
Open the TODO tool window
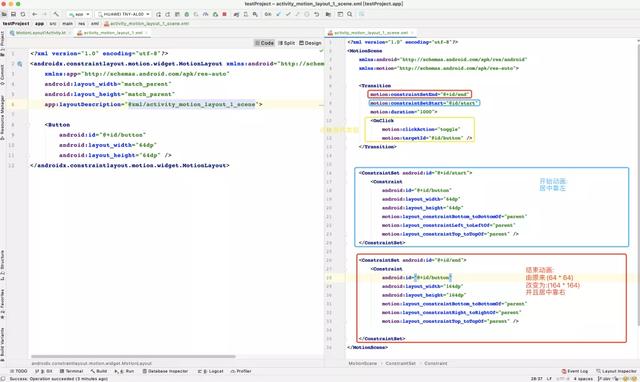pyautogui.click(x=19, y=371)
